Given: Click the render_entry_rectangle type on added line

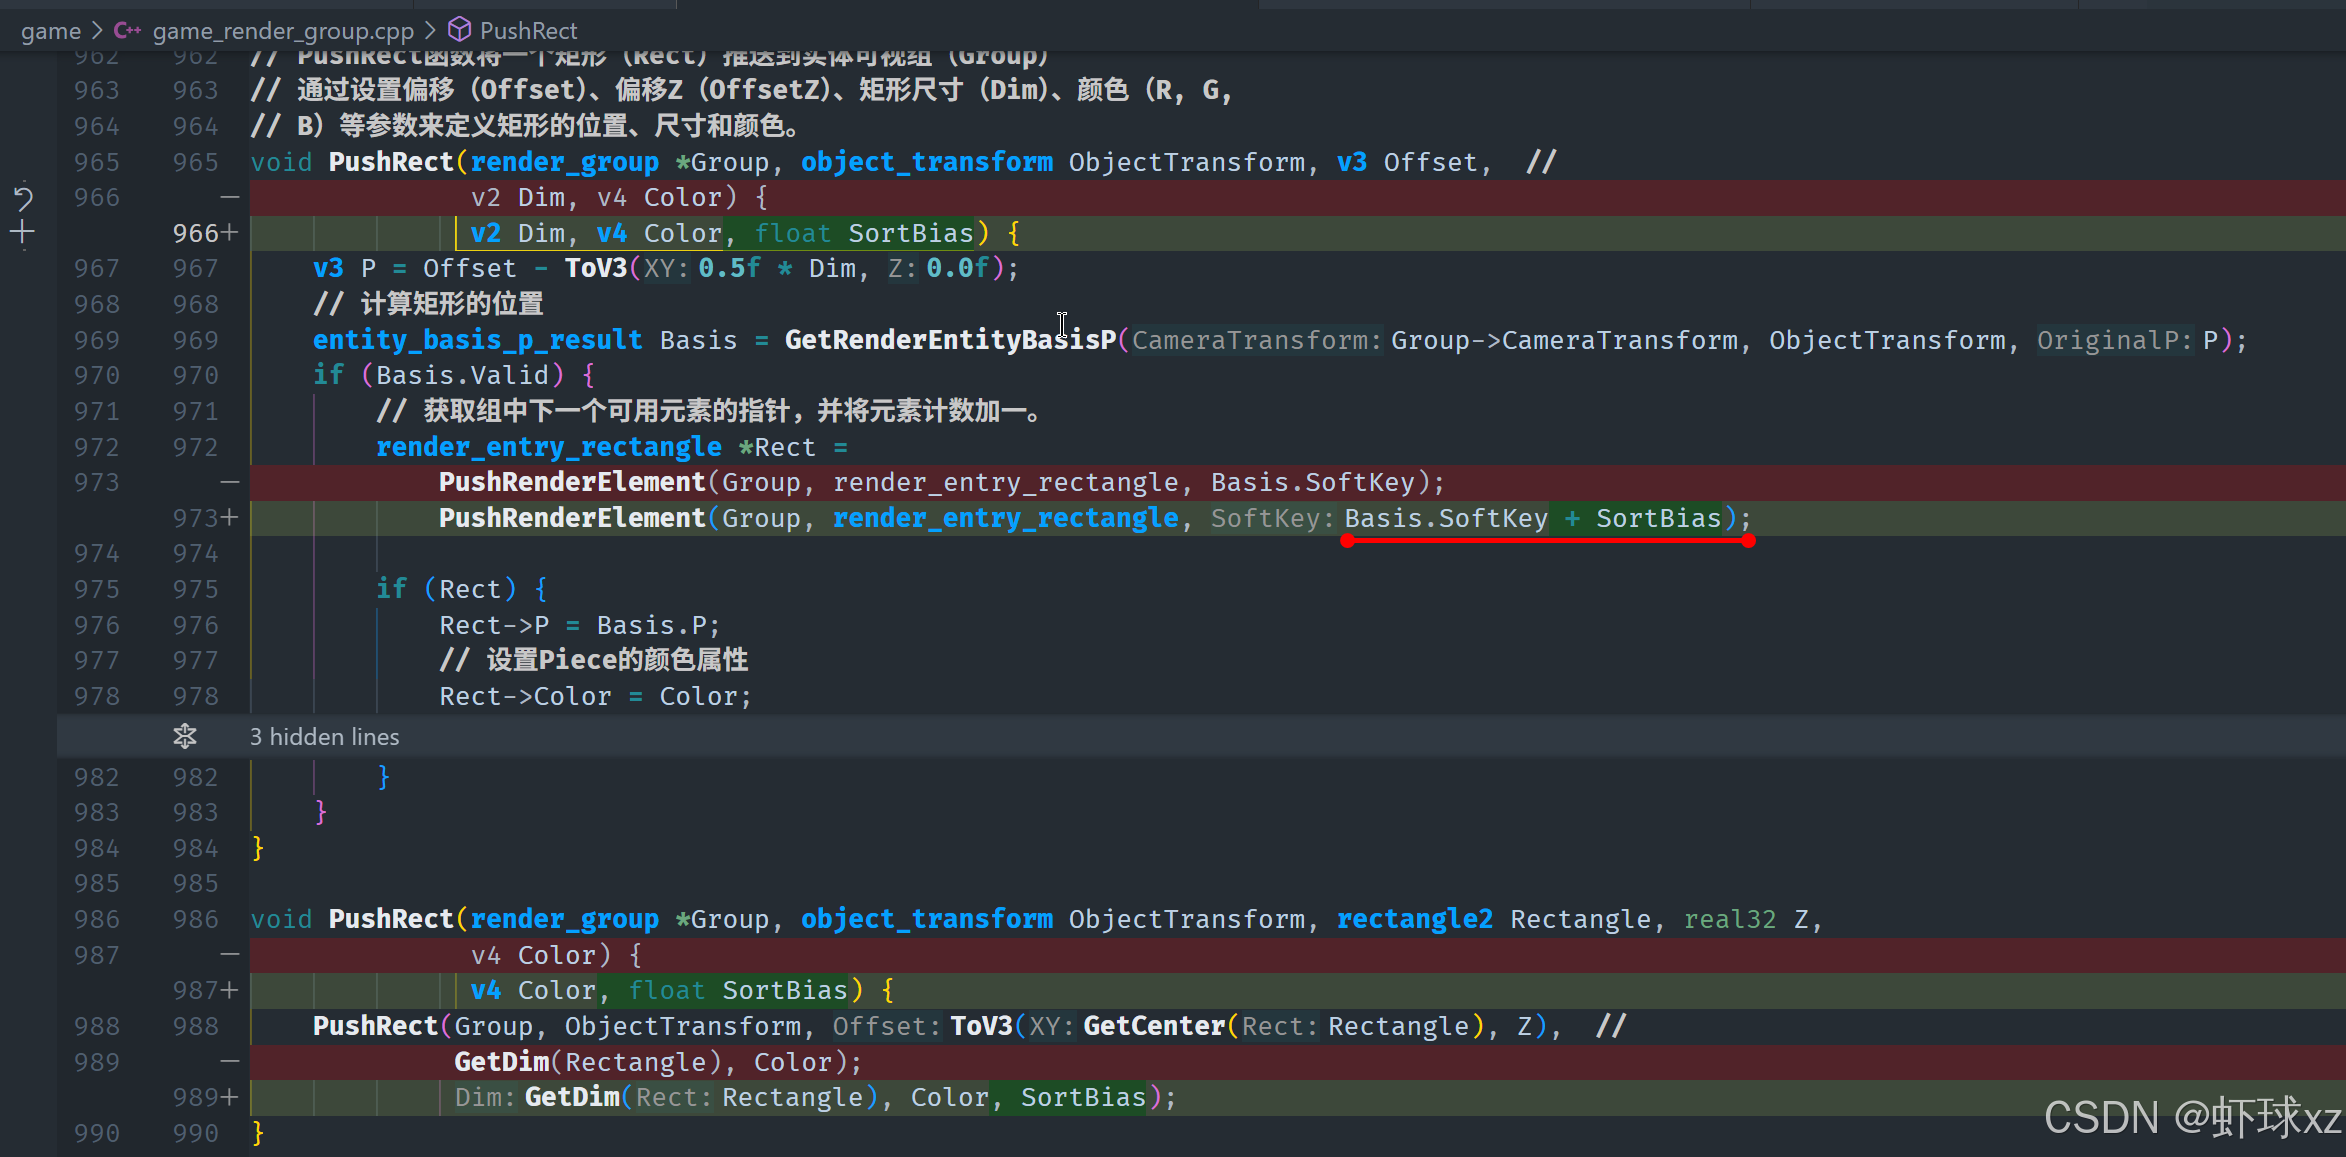Looking at the screenshot, I should [x=1005, y=518].
